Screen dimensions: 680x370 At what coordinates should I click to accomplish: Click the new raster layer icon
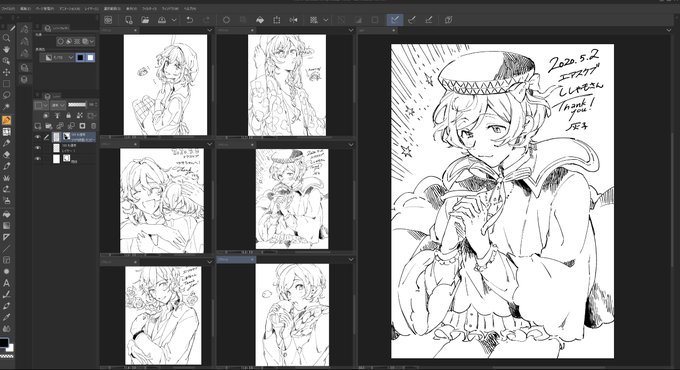coord(38,126)
